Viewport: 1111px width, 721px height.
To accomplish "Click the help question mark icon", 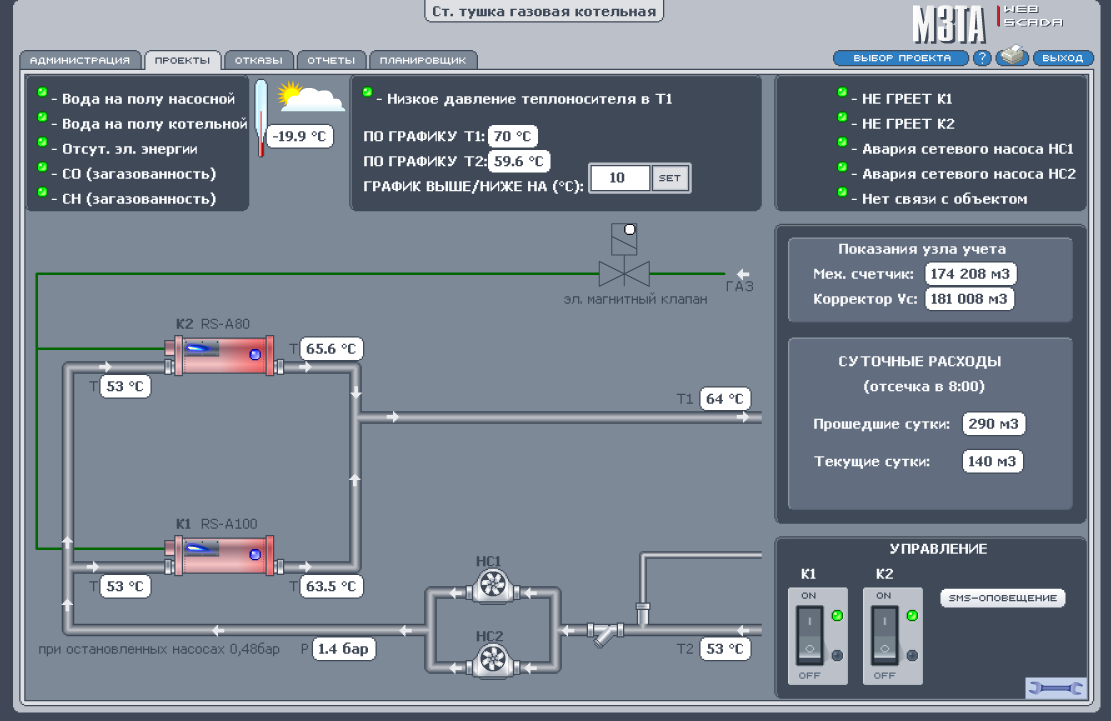I will [981, 58].
